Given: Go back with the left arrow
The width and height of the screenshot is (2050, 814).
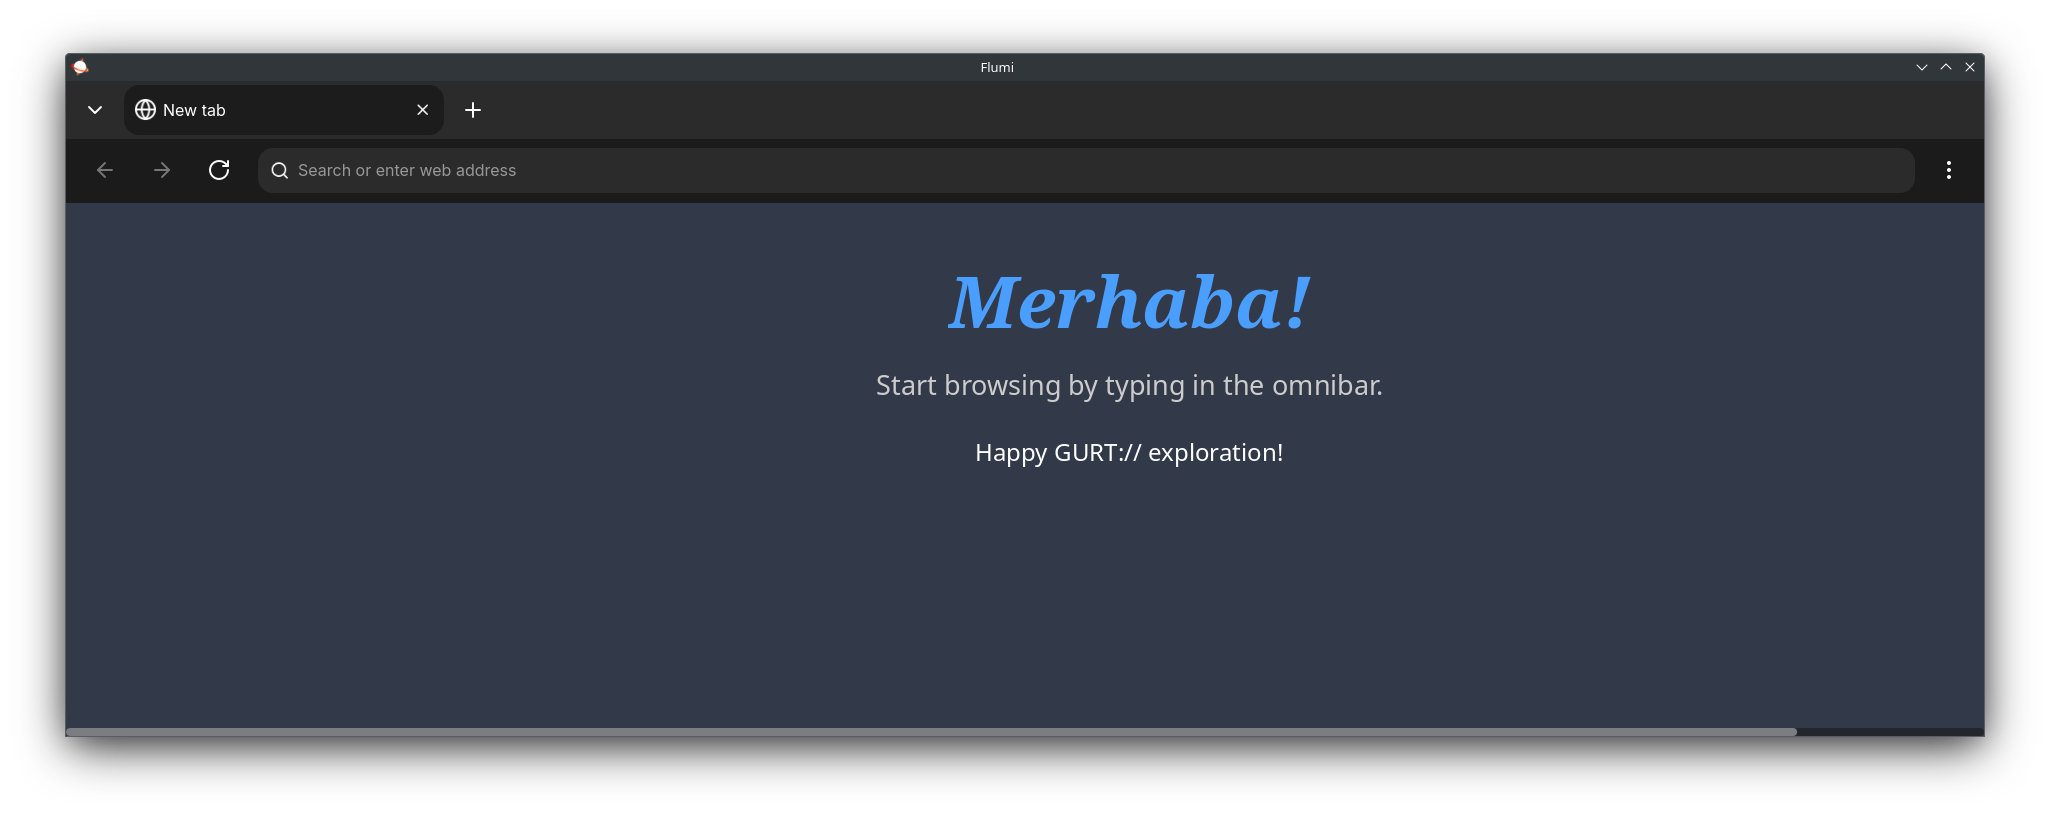Looking at the screenshot, I should click(105, 170).
